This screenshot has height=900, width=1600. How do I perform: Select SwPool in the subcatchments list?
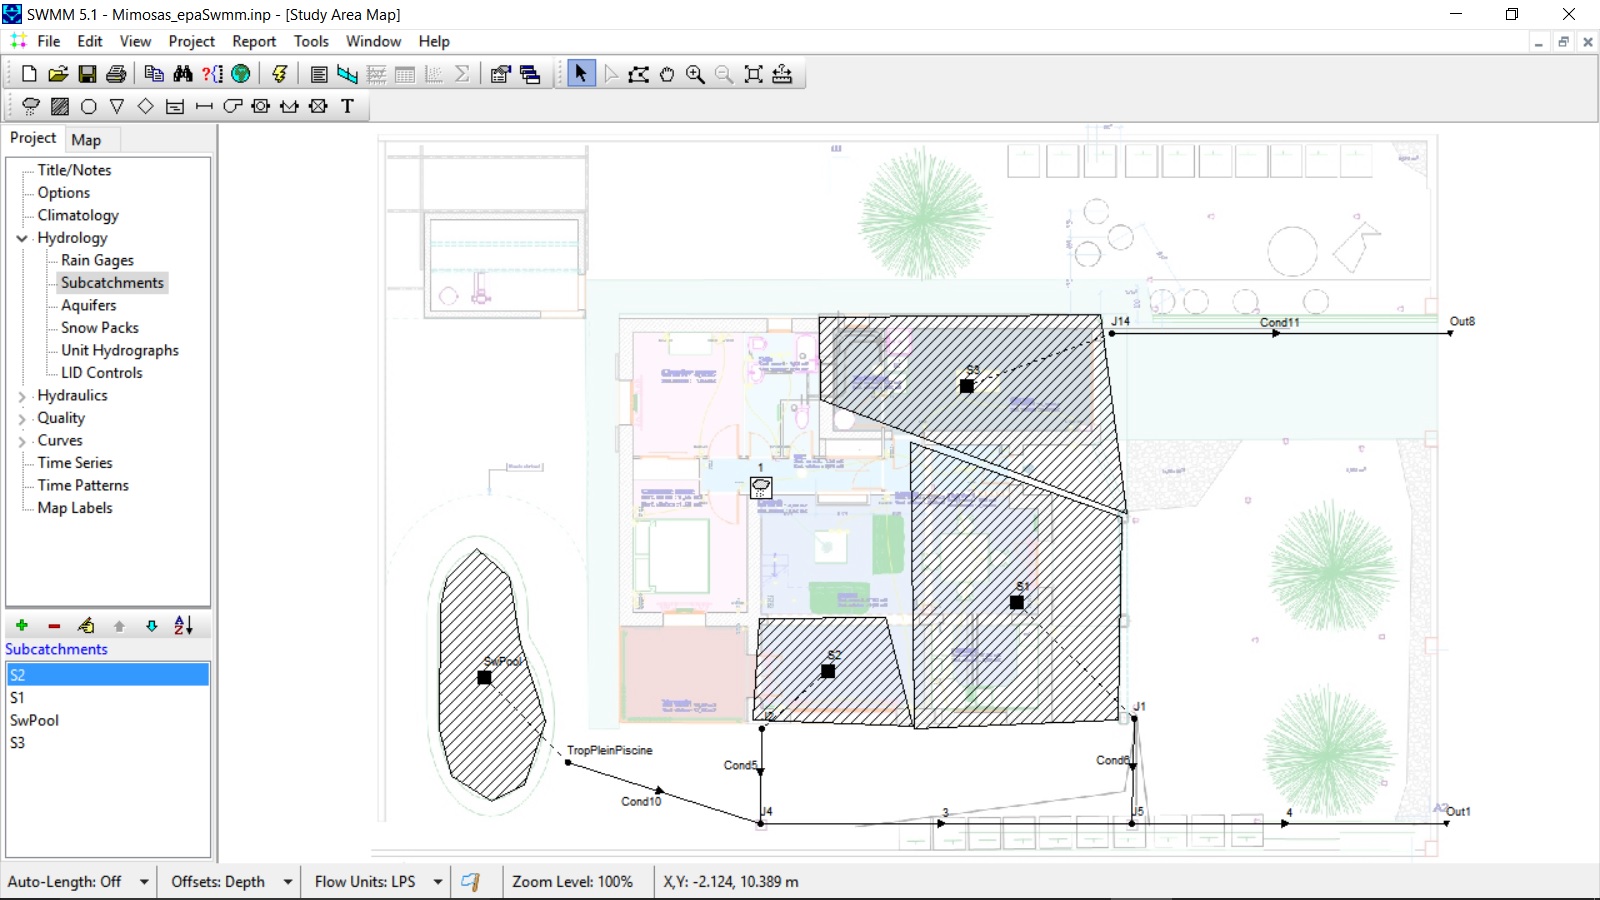coord(35,720)
